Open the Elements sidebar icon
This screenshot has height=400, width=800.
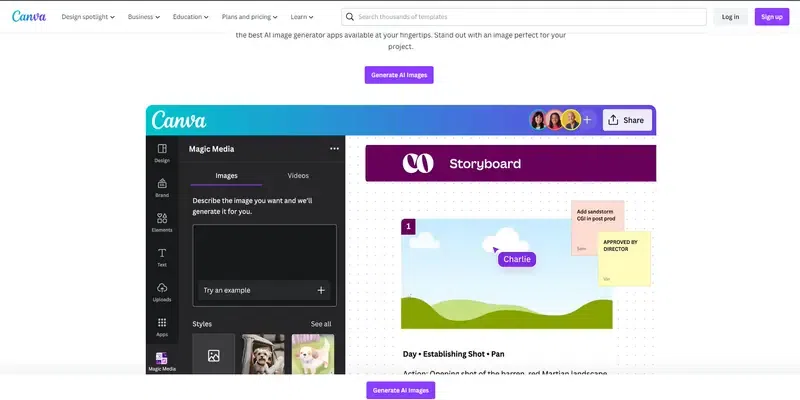coord(162,222)
